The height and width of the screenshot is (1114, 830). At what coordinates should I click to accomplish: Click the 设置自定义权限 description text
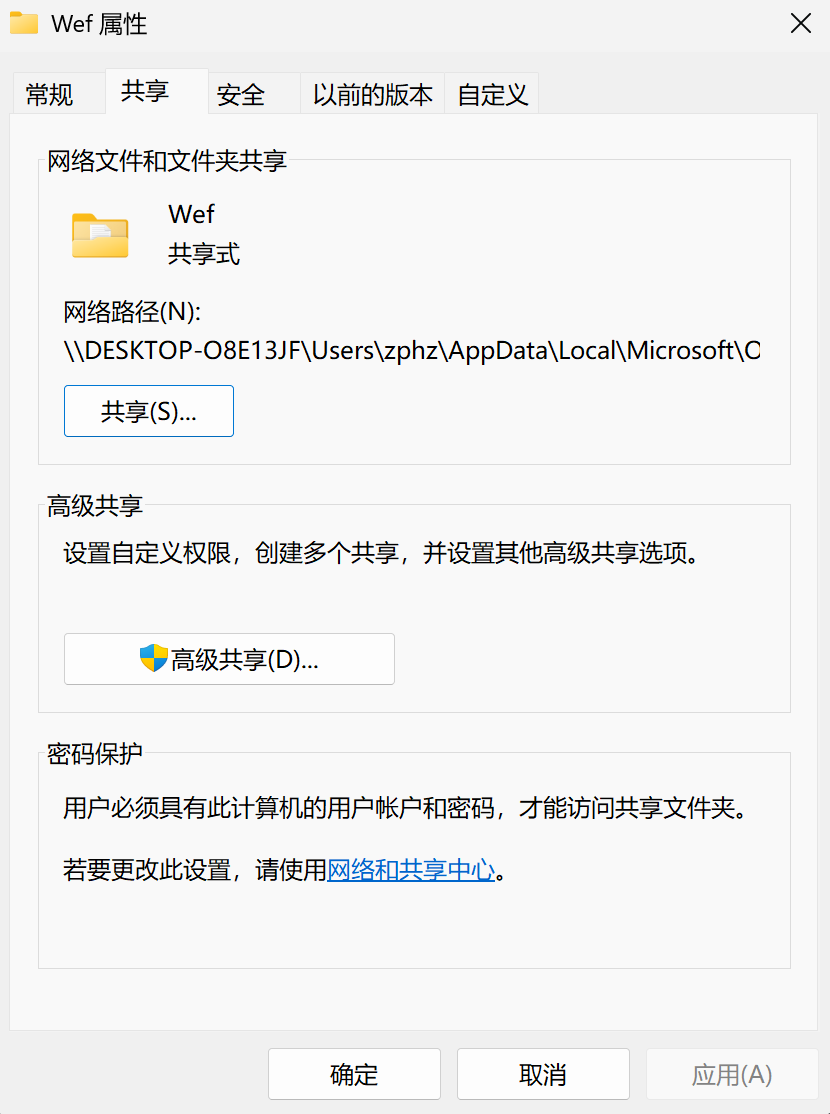(380, 553)
